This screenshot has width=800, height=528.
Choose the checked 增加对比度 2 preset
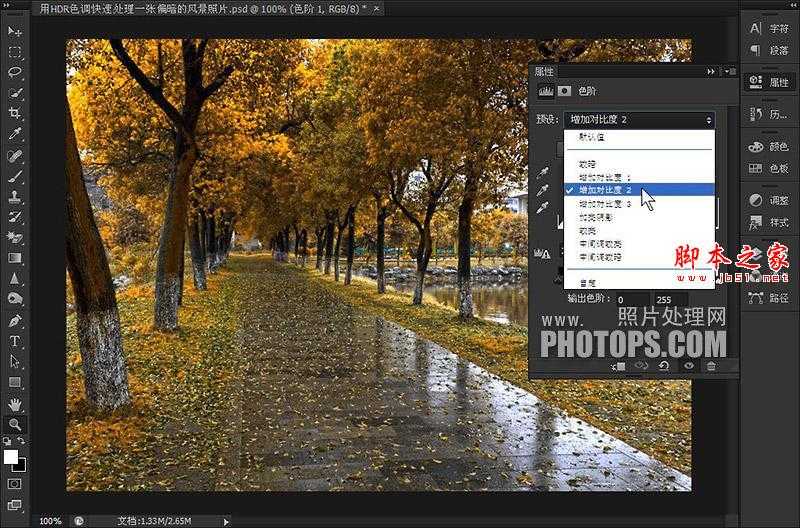[639, 190]
